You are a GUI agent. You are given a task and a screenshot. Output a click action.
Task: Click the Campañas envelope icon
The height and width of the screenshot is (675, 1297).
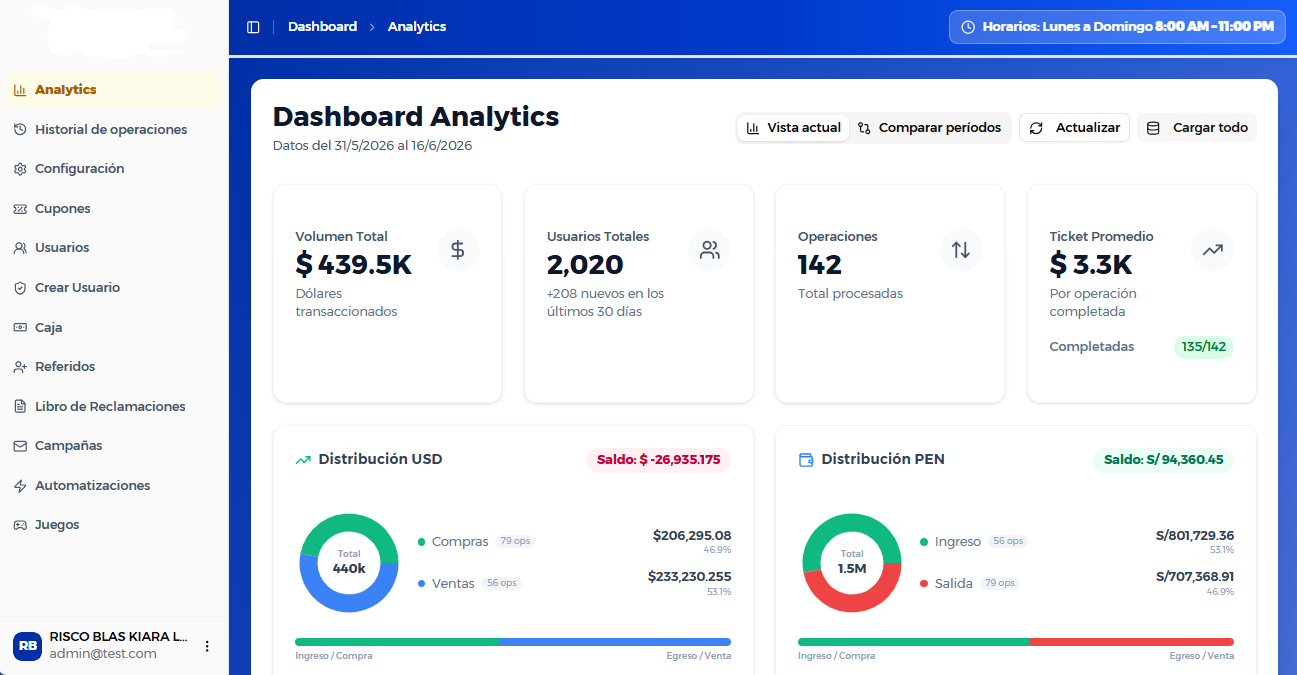point(20,446)
